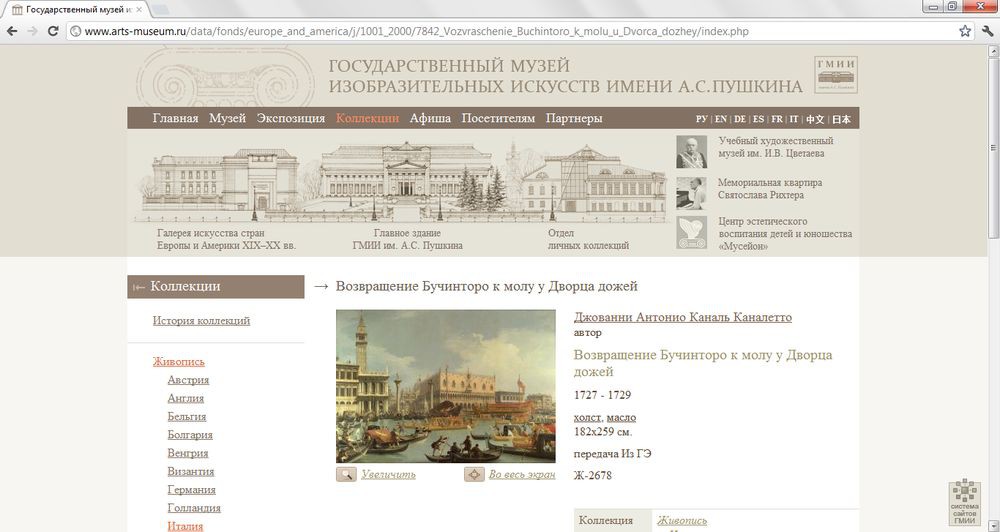Open the Экспозиция menu item
The height and width of the screenshot is (532, 1000).
291,118
